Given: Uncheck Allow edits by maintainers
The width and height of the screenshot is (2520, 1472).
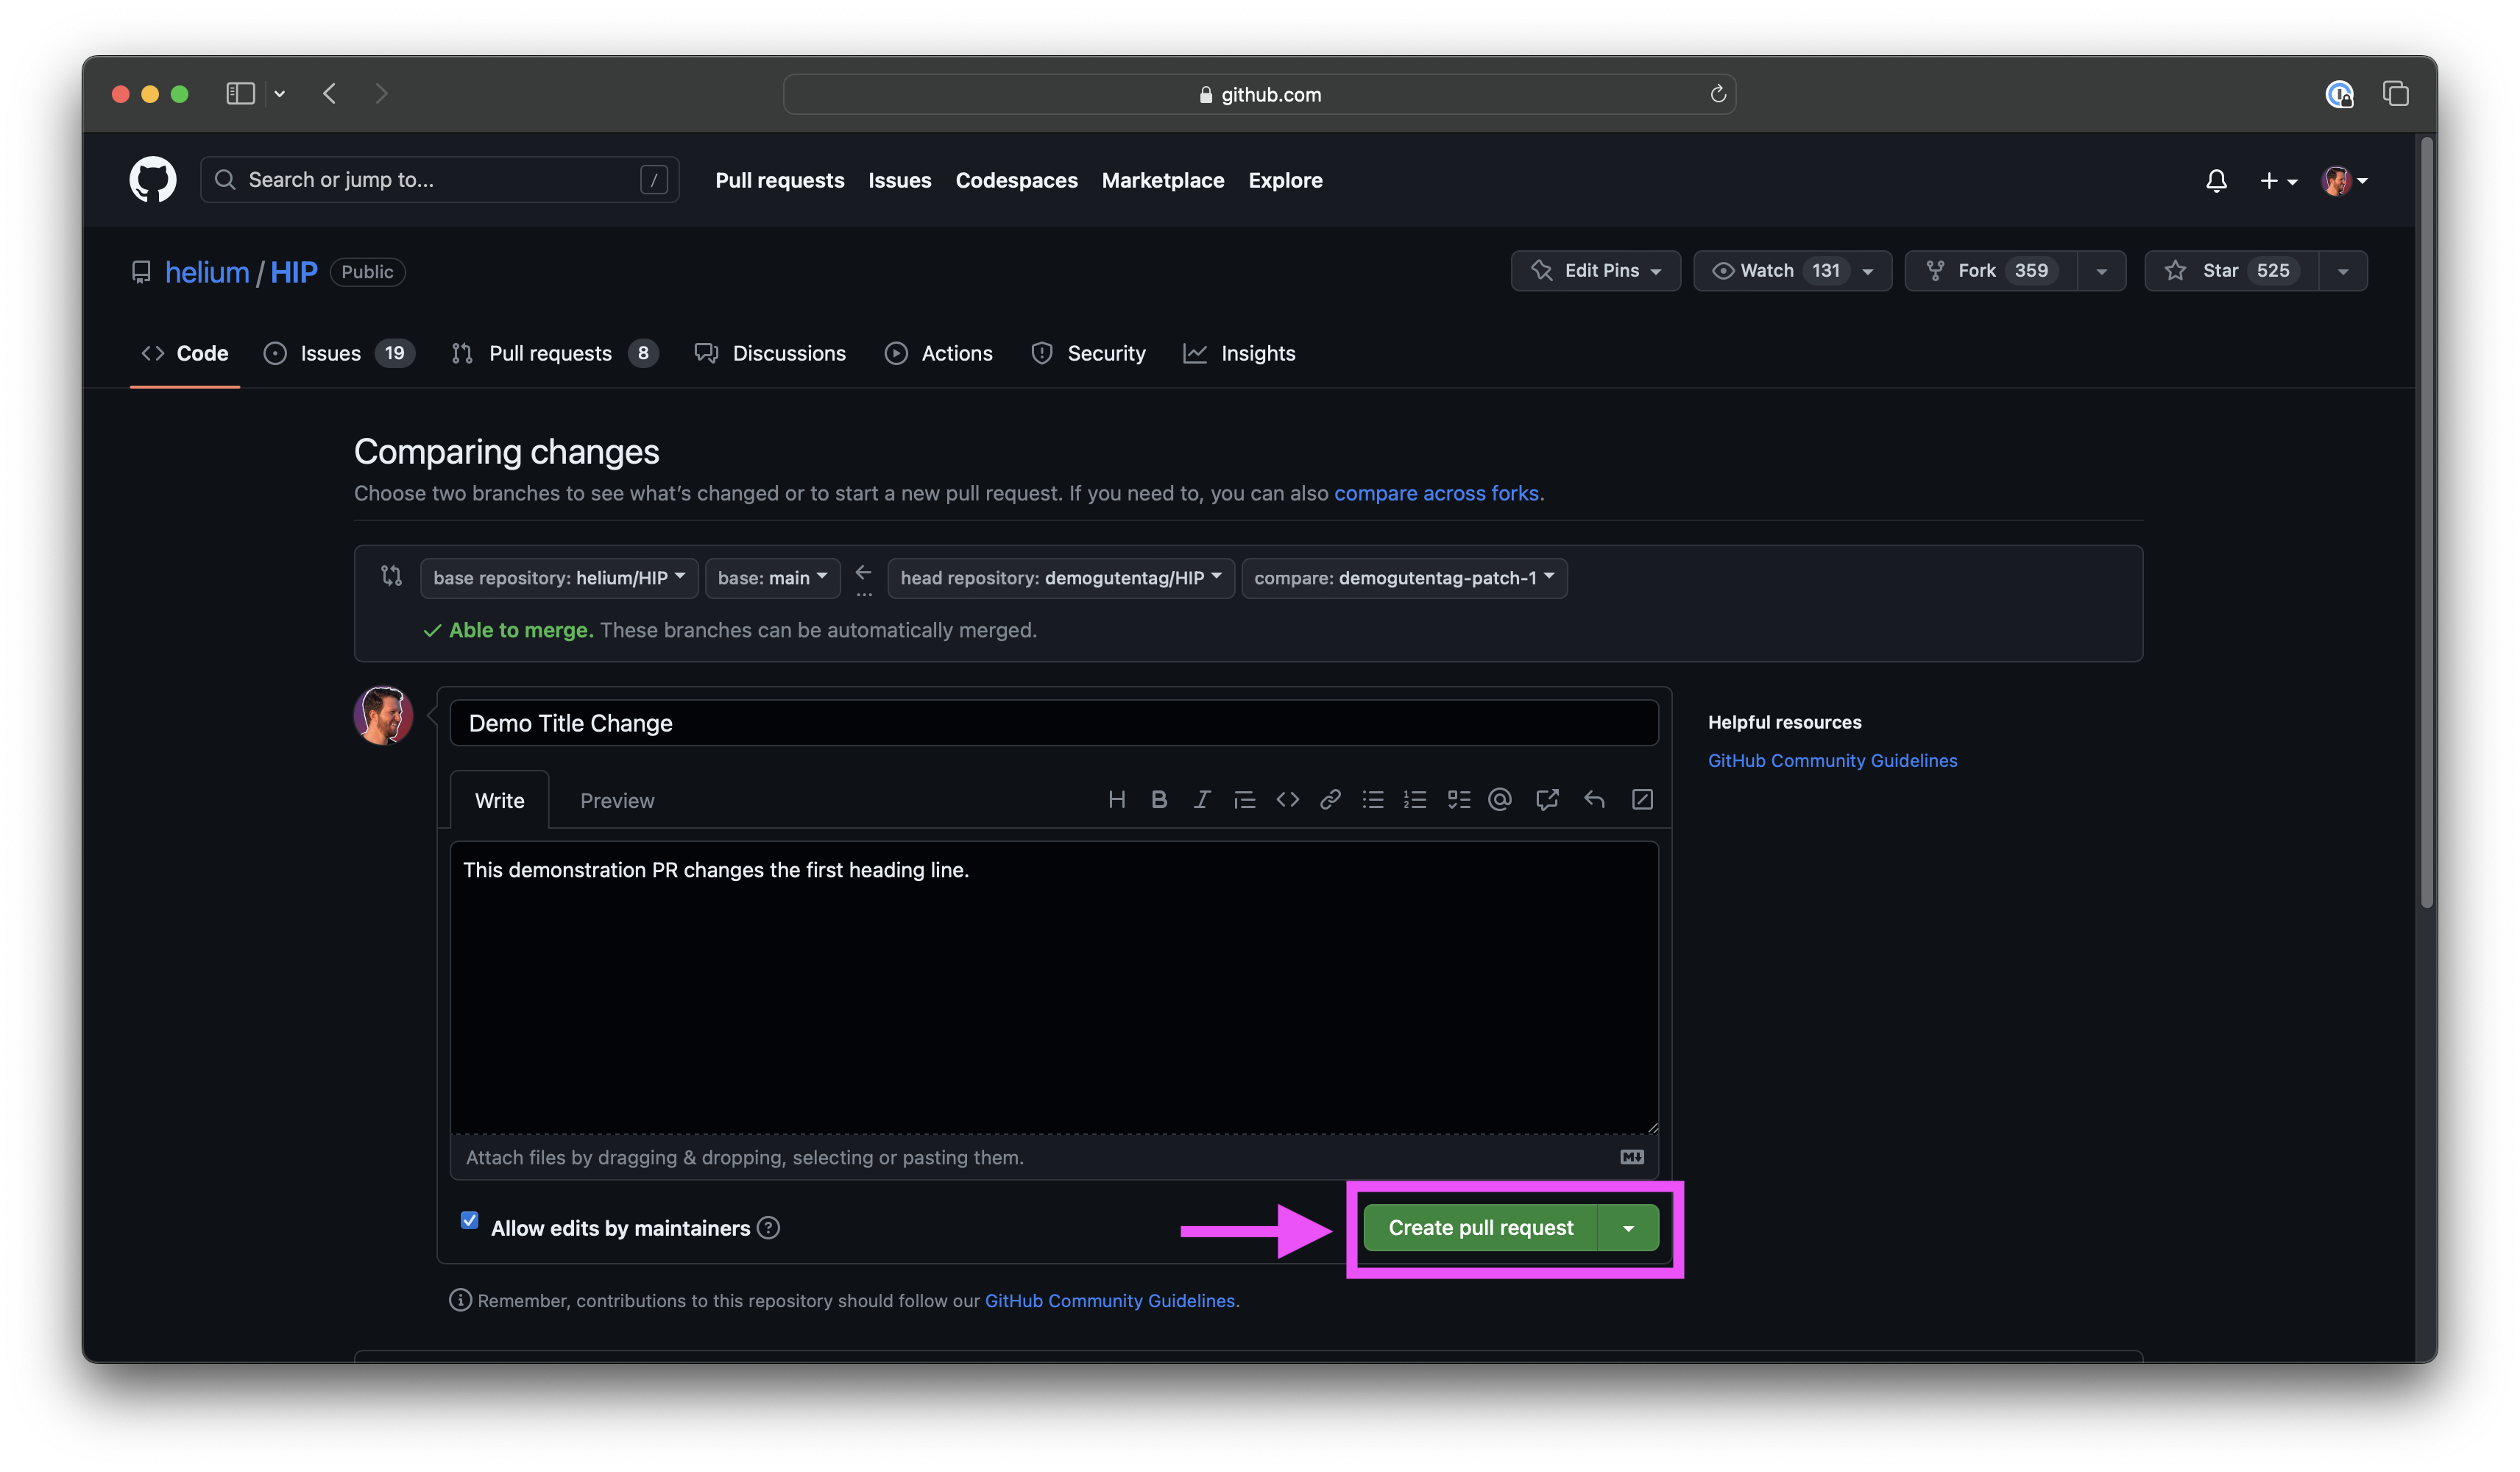Looking at the screenshot, I should coord(469,1220).
